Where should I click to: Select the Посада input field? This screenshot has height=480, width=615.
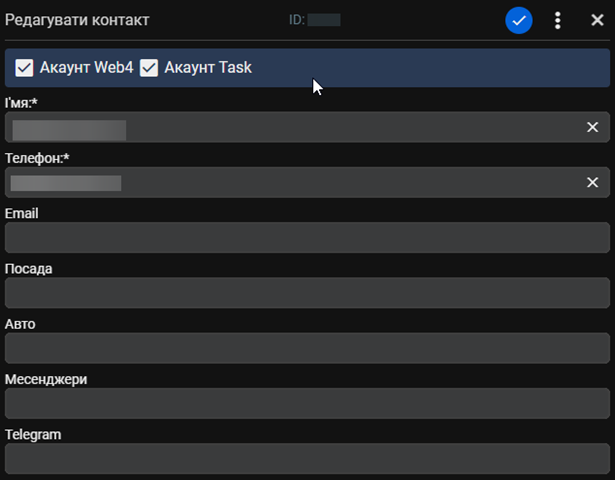(x=307, y=293)
